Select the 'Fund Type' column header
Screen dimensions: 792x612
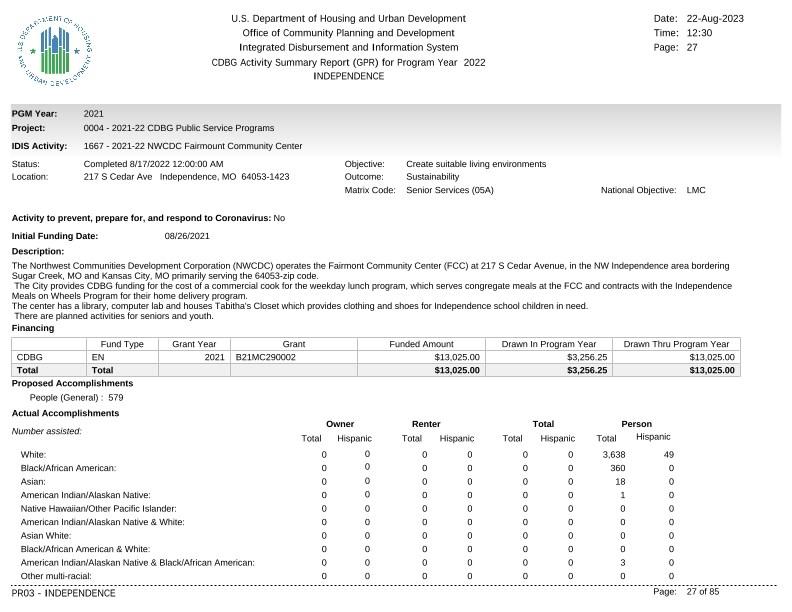point(122,344)
